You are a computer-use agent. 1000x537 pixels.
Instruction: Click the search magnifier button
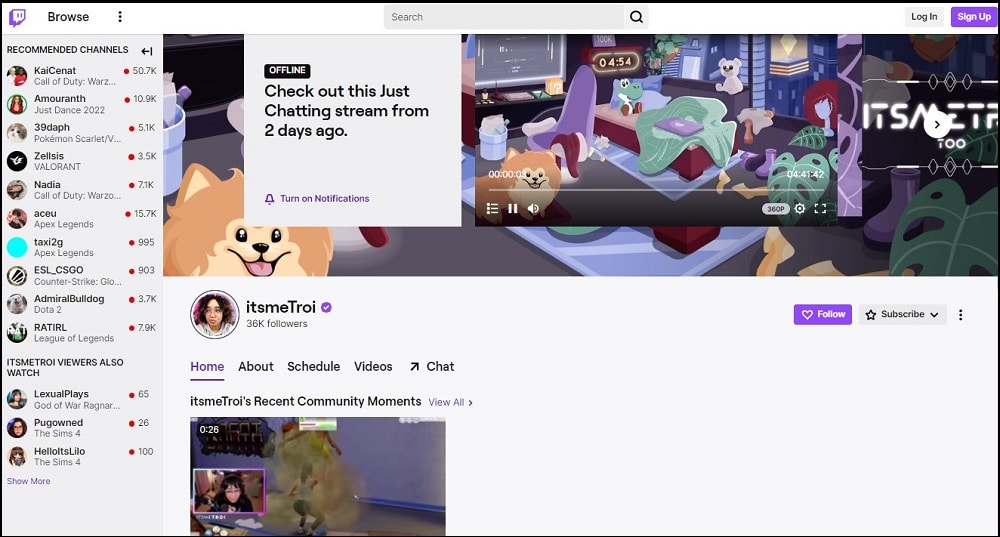(636, 17)
